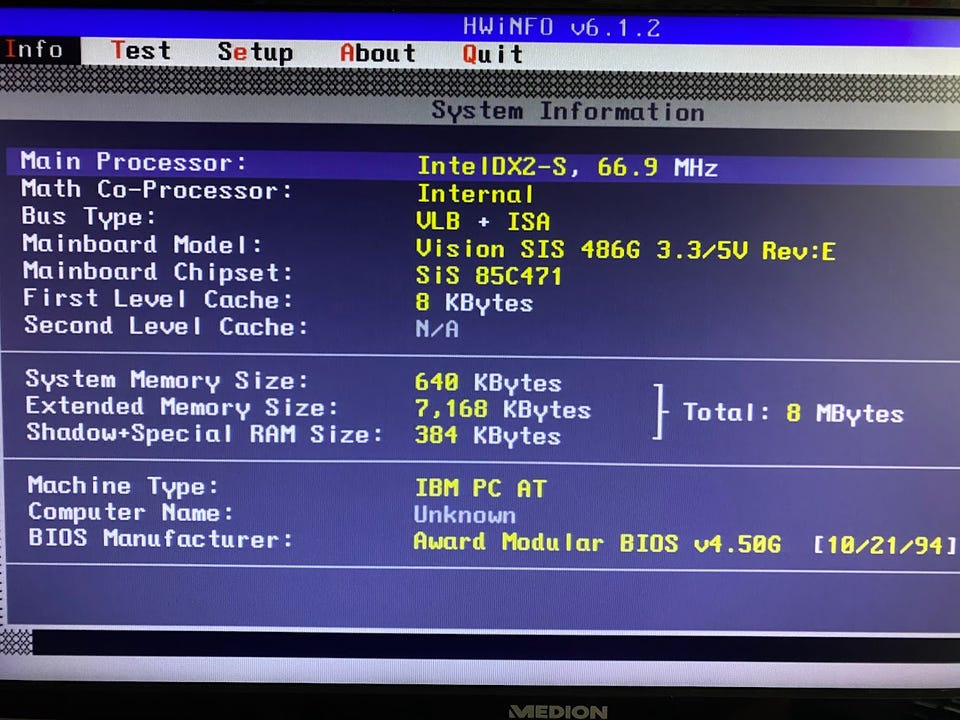This screenshot has height=720, width=960.
Task: Click the Extended Memory Size label
Action: pyautogui.click(x=182, y=407)
